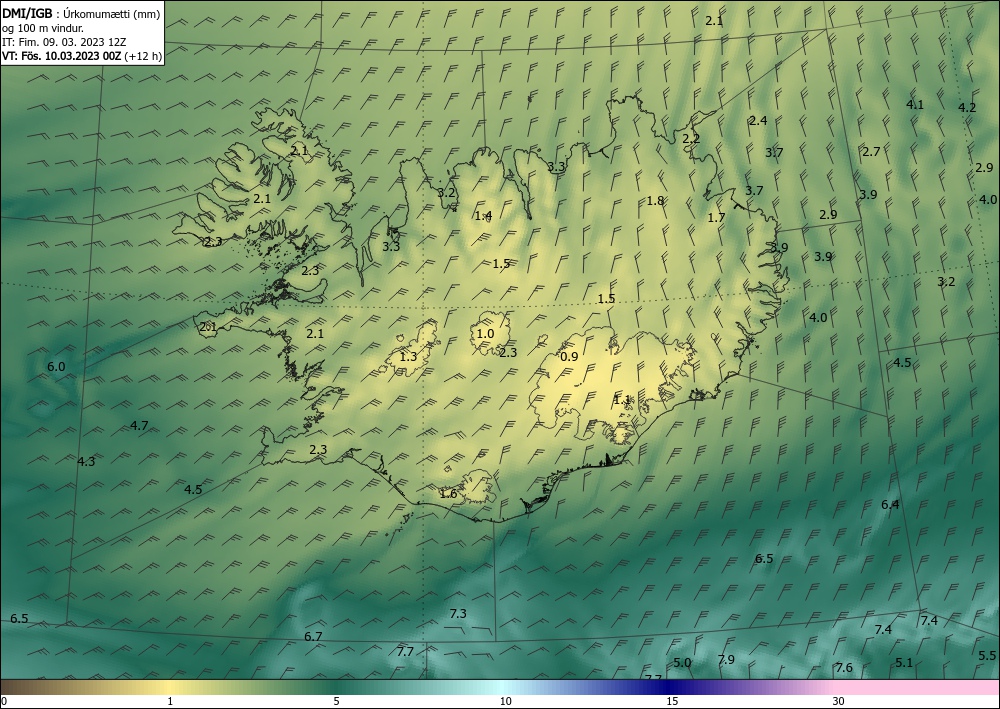Select the 4.7 value over the sea
This screenshot has width=1000, height=709.
point(139,425)
